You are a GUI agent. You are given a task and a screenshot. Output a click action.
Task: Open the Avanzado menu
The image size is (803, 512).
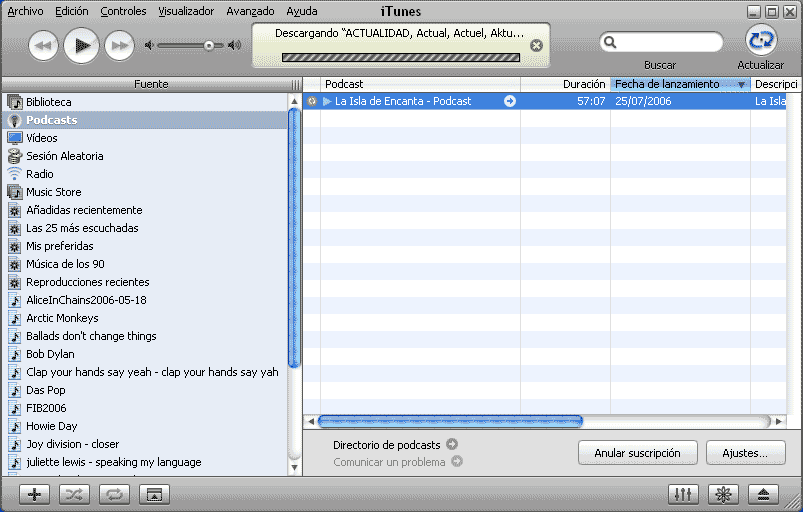click(x=250, y=11)
